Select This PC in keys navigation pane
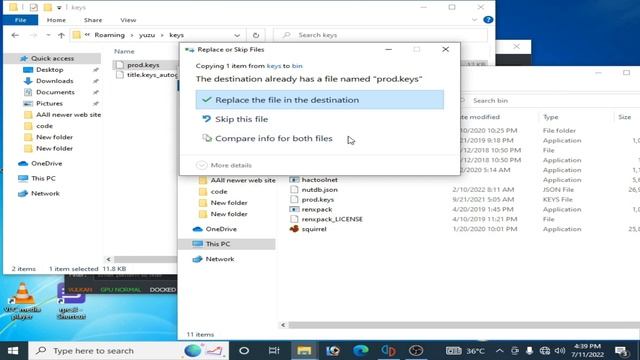The image size is (640, 360). point(43,178)
